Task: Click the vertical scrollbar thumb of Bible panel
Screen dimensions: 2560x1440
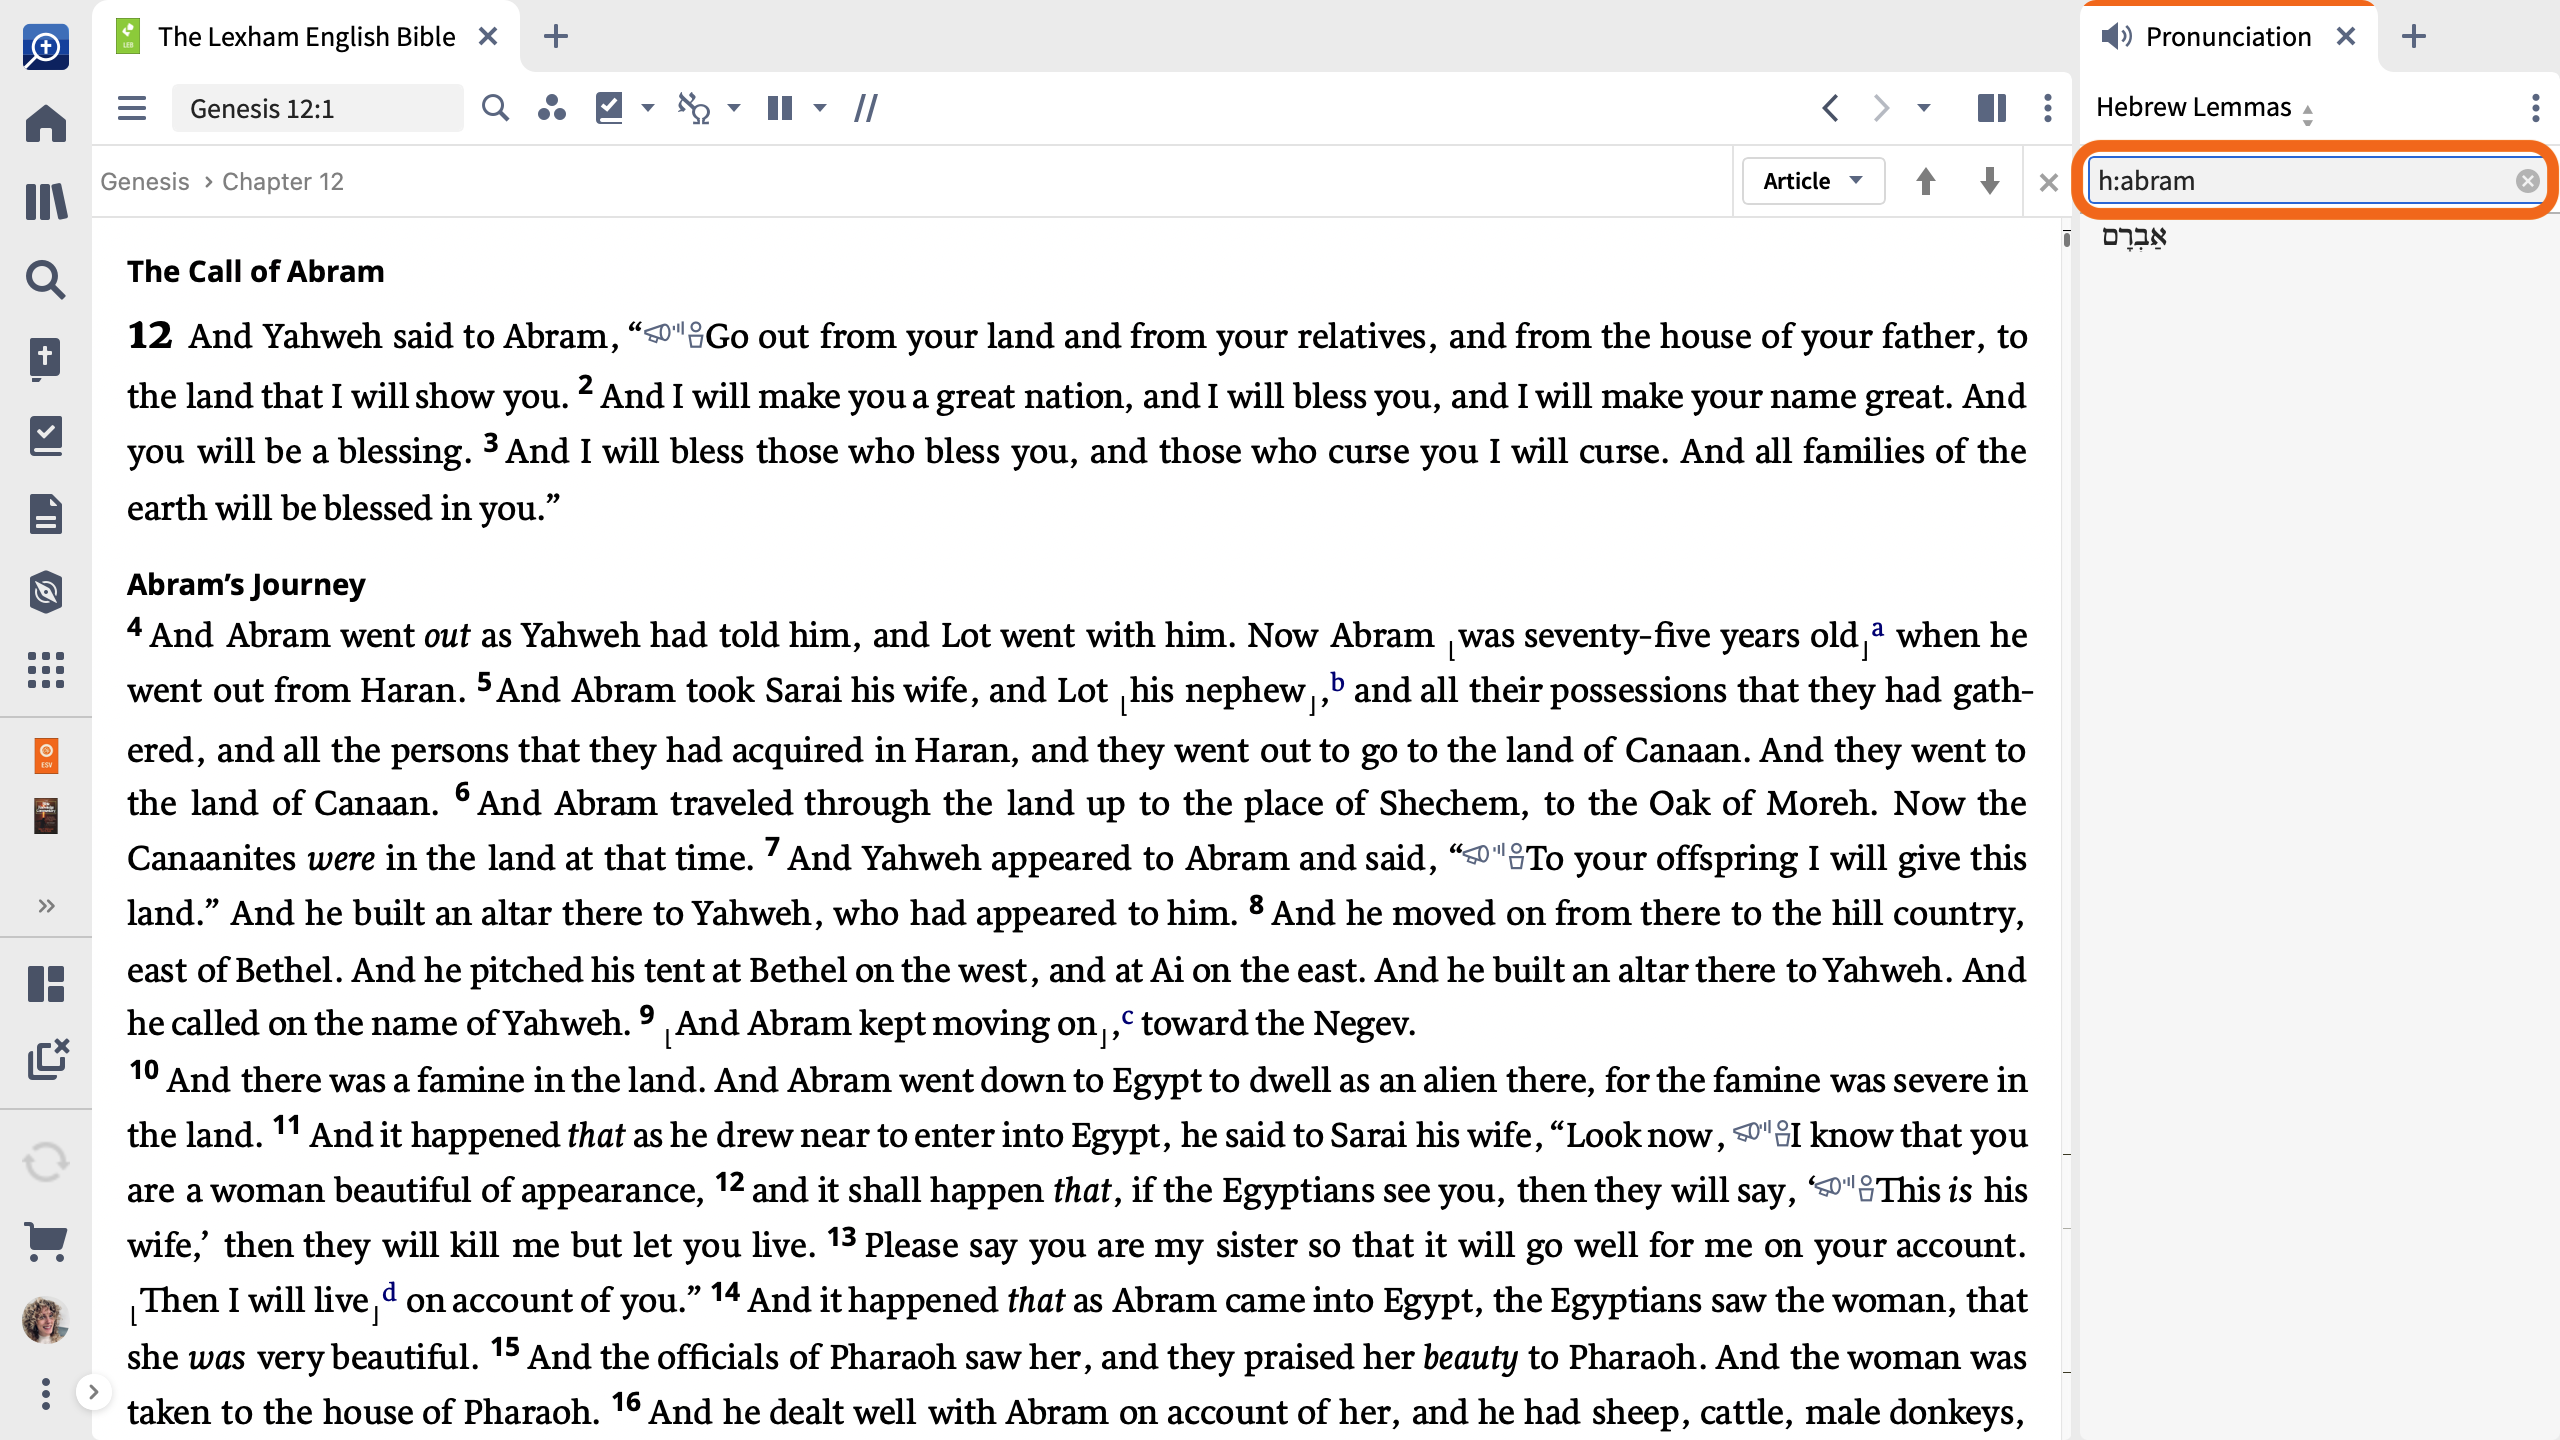Action: (2066, 238)
